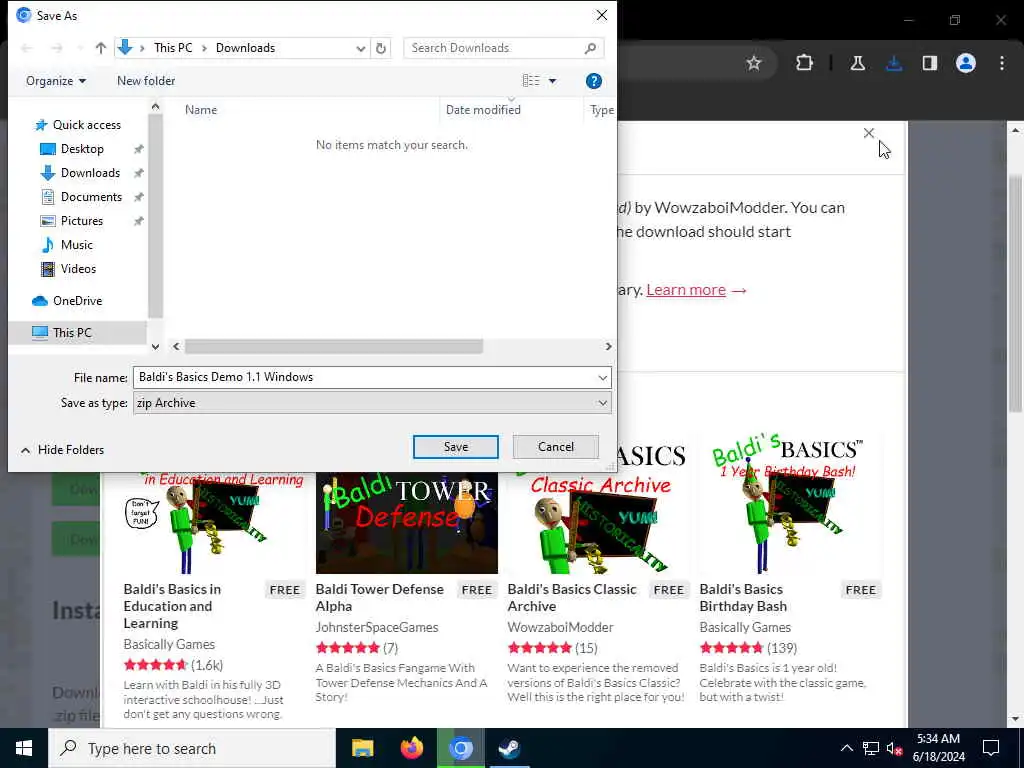Open Chrome three-dot menu
Image resolution: width=1024 pixels, height=768 pixels.
pos(1002,63)
